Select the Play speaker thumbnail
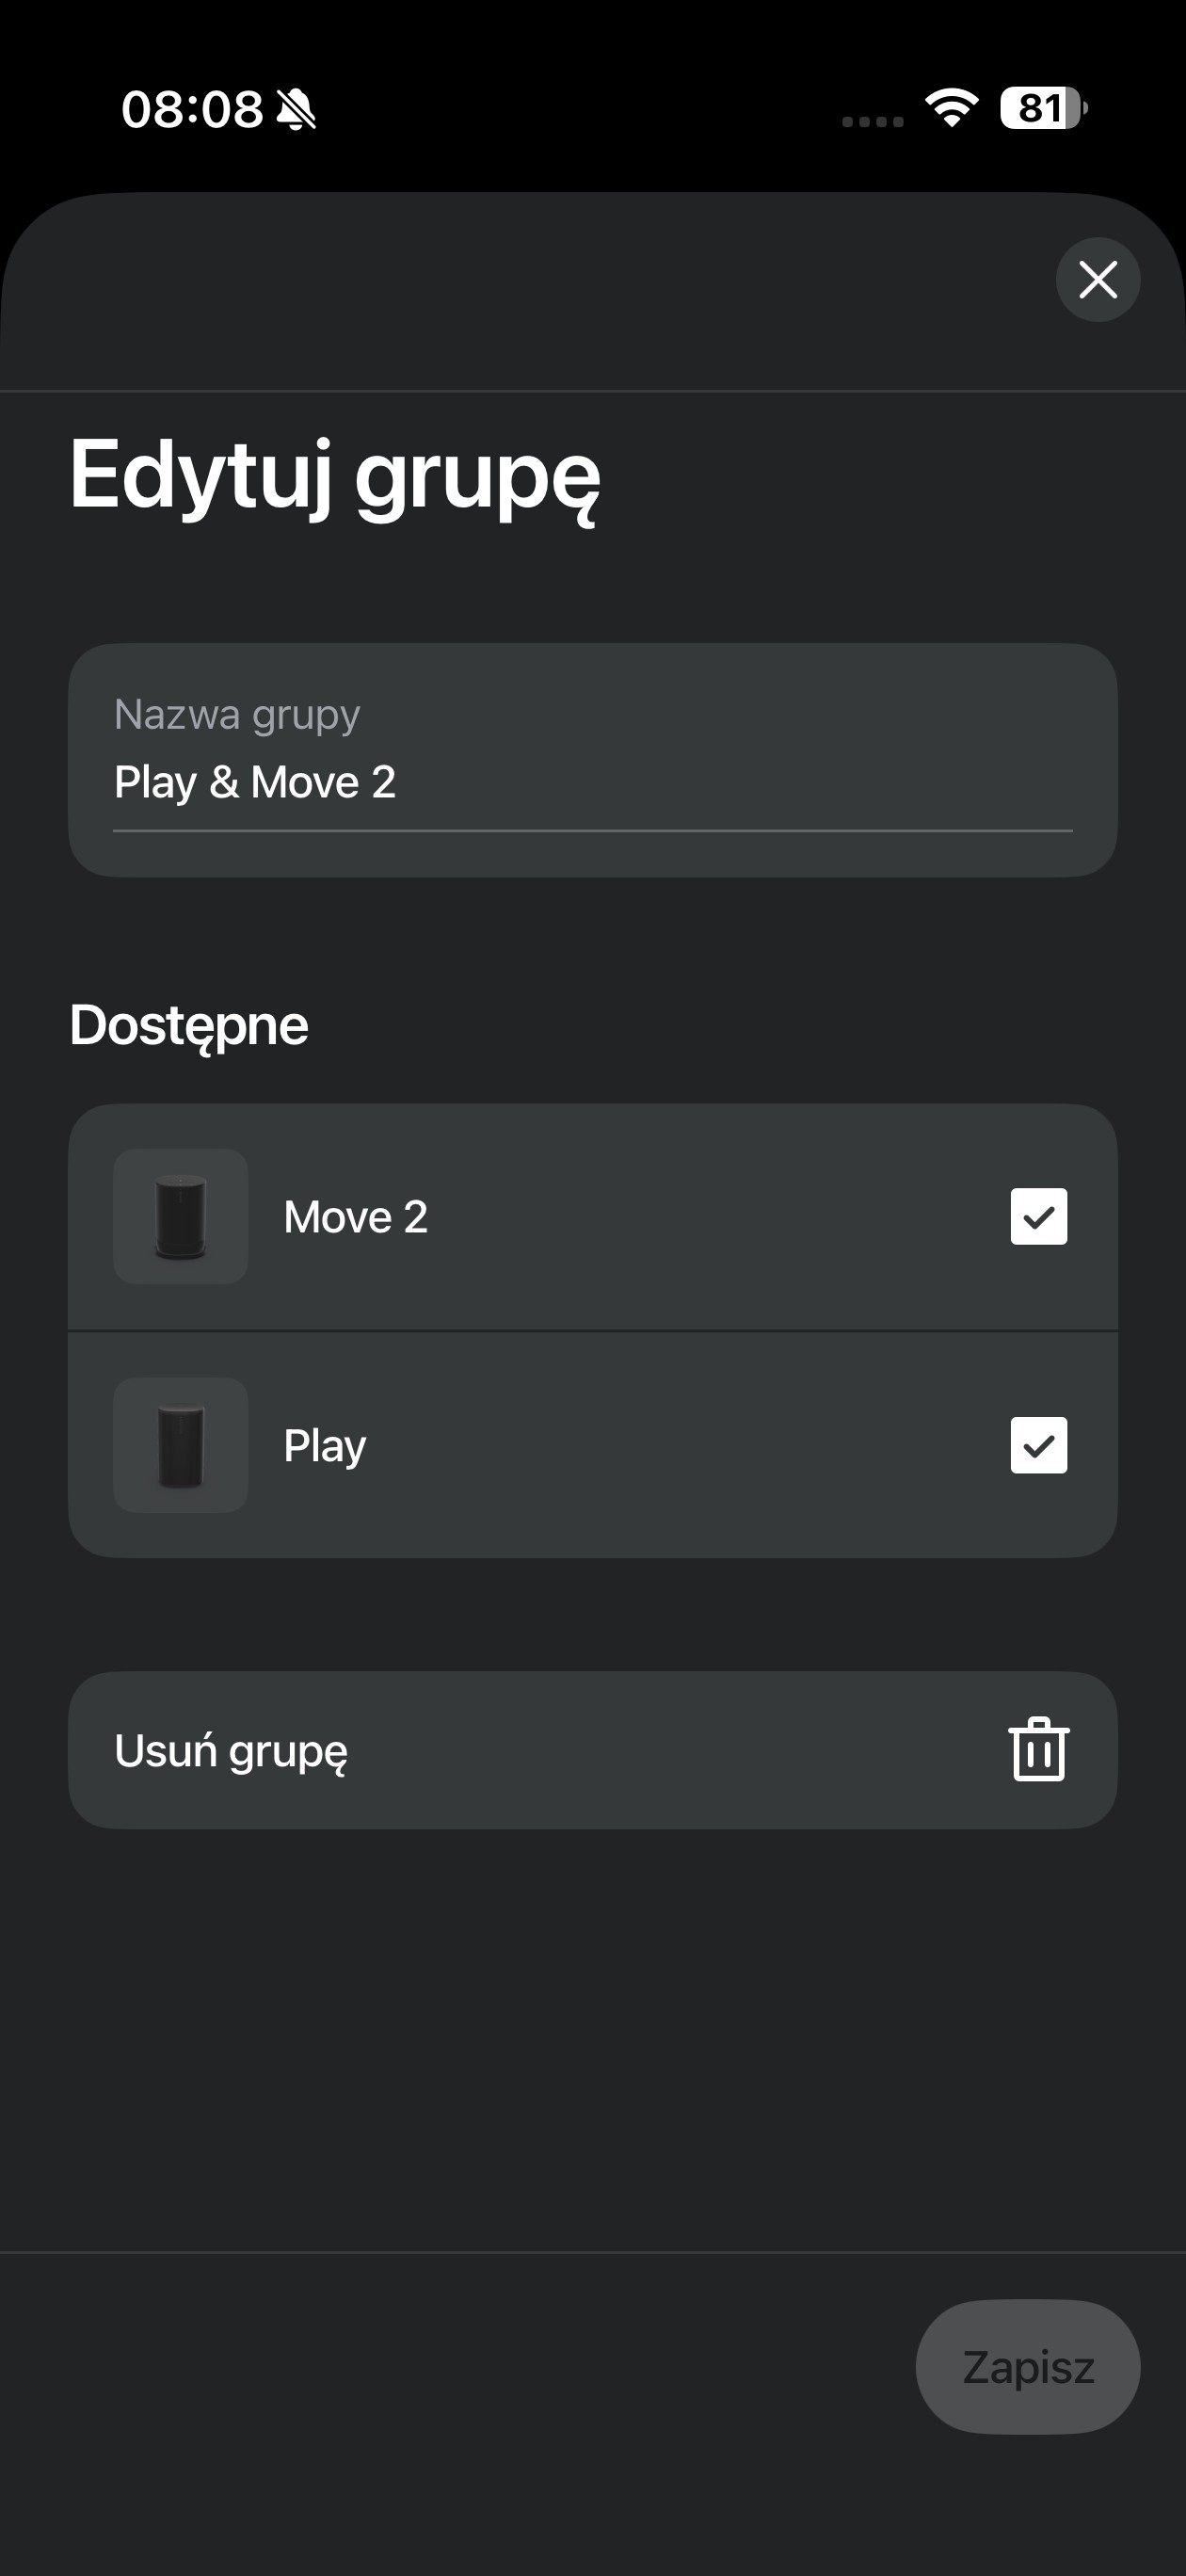This screenshot has width=1186, height=2576. [181, 1445]
